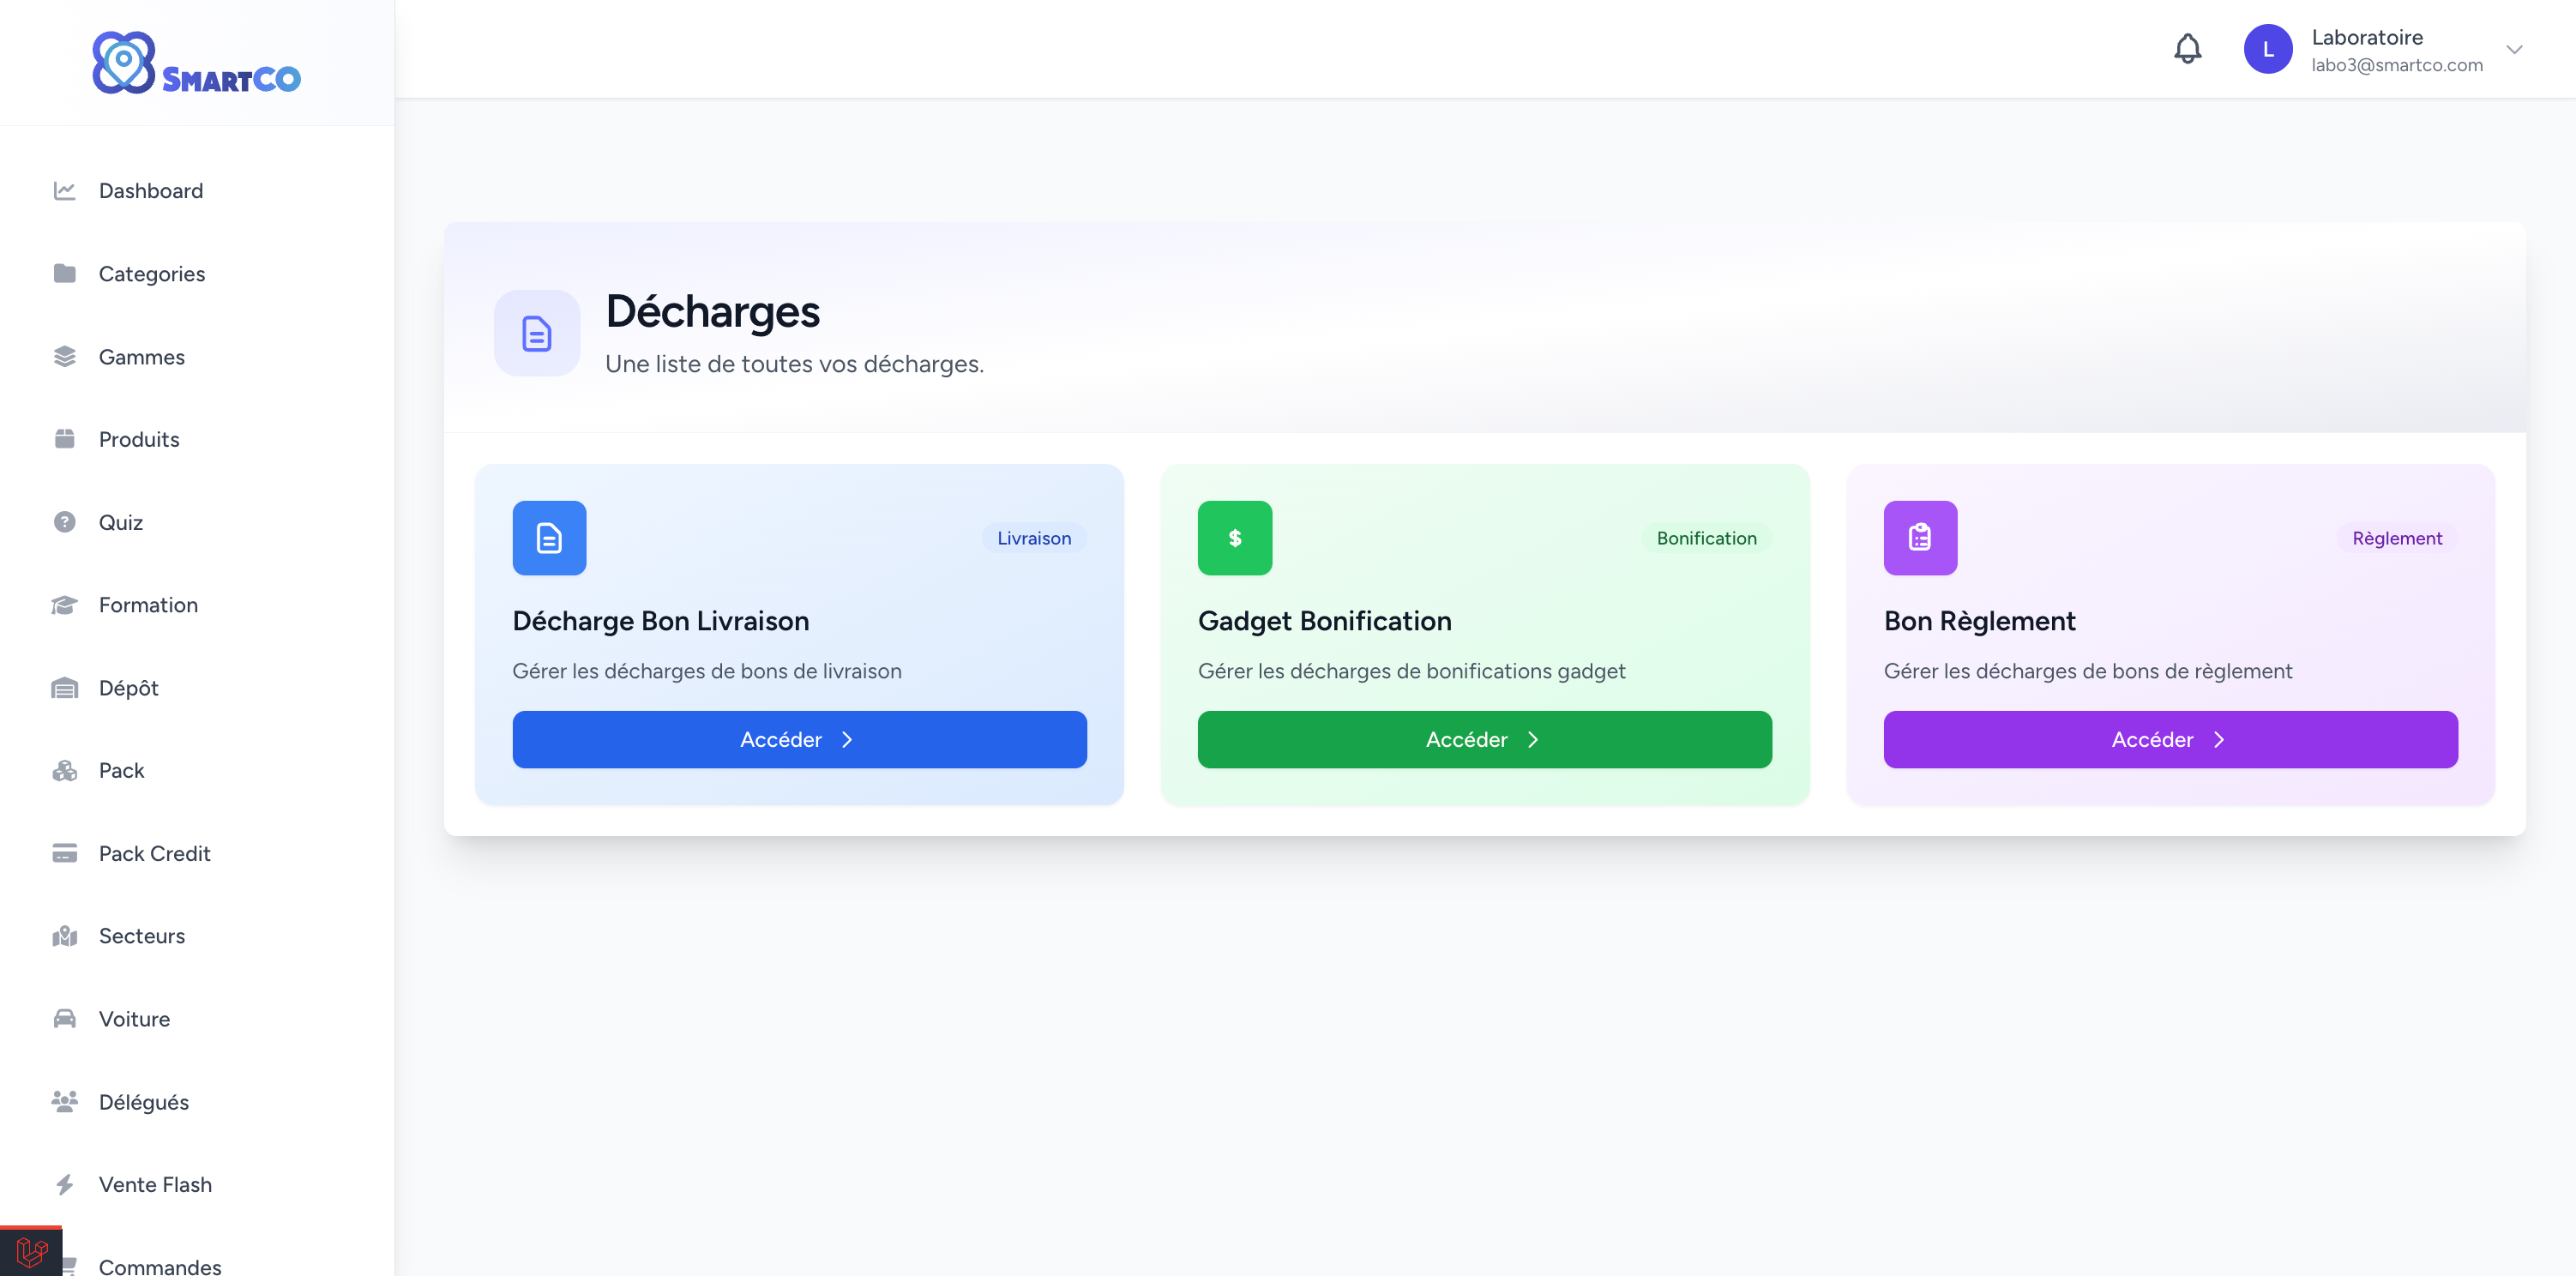This screenshot has width=2576, height=1276.
Task: Click the Produits box icon
Action: click(x=65, y=439)
